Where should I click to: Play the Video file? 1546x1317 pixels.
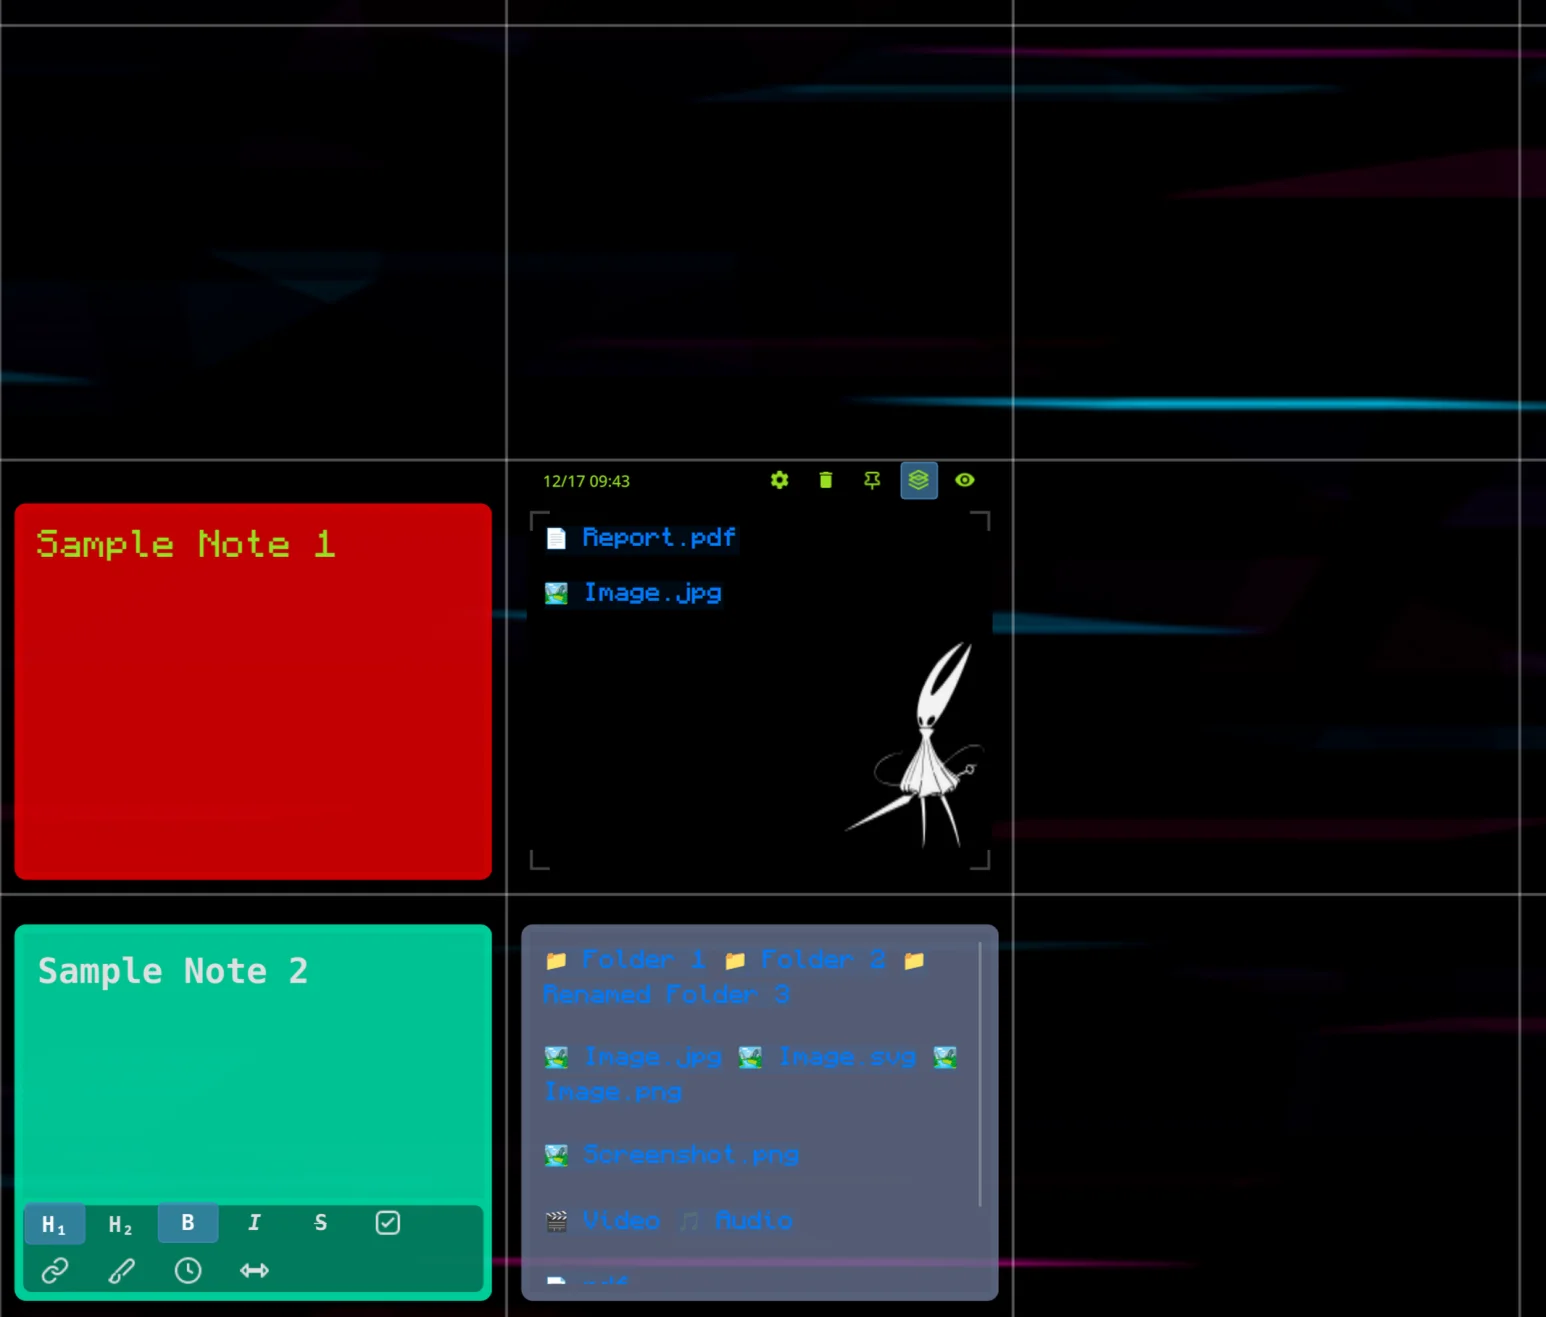[621, 1220]
